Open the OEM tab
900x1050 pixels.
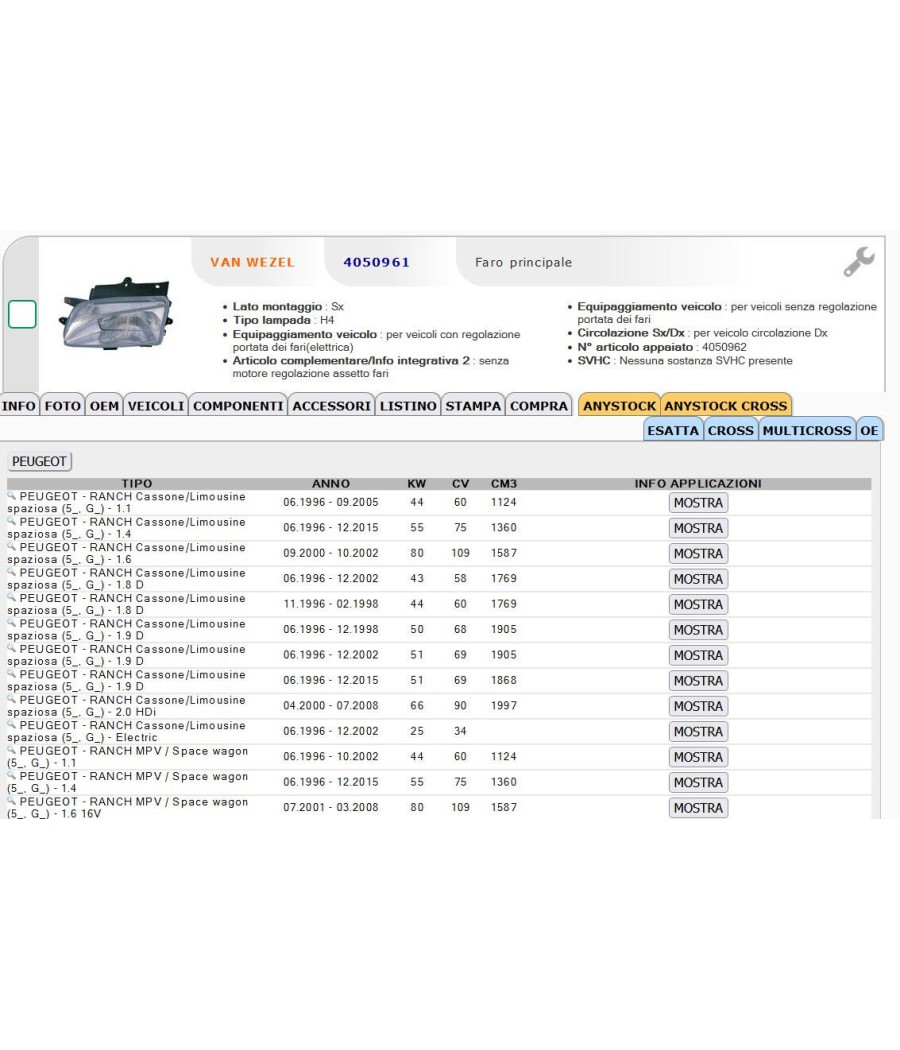pyautogui.click(x=104, y=406)
